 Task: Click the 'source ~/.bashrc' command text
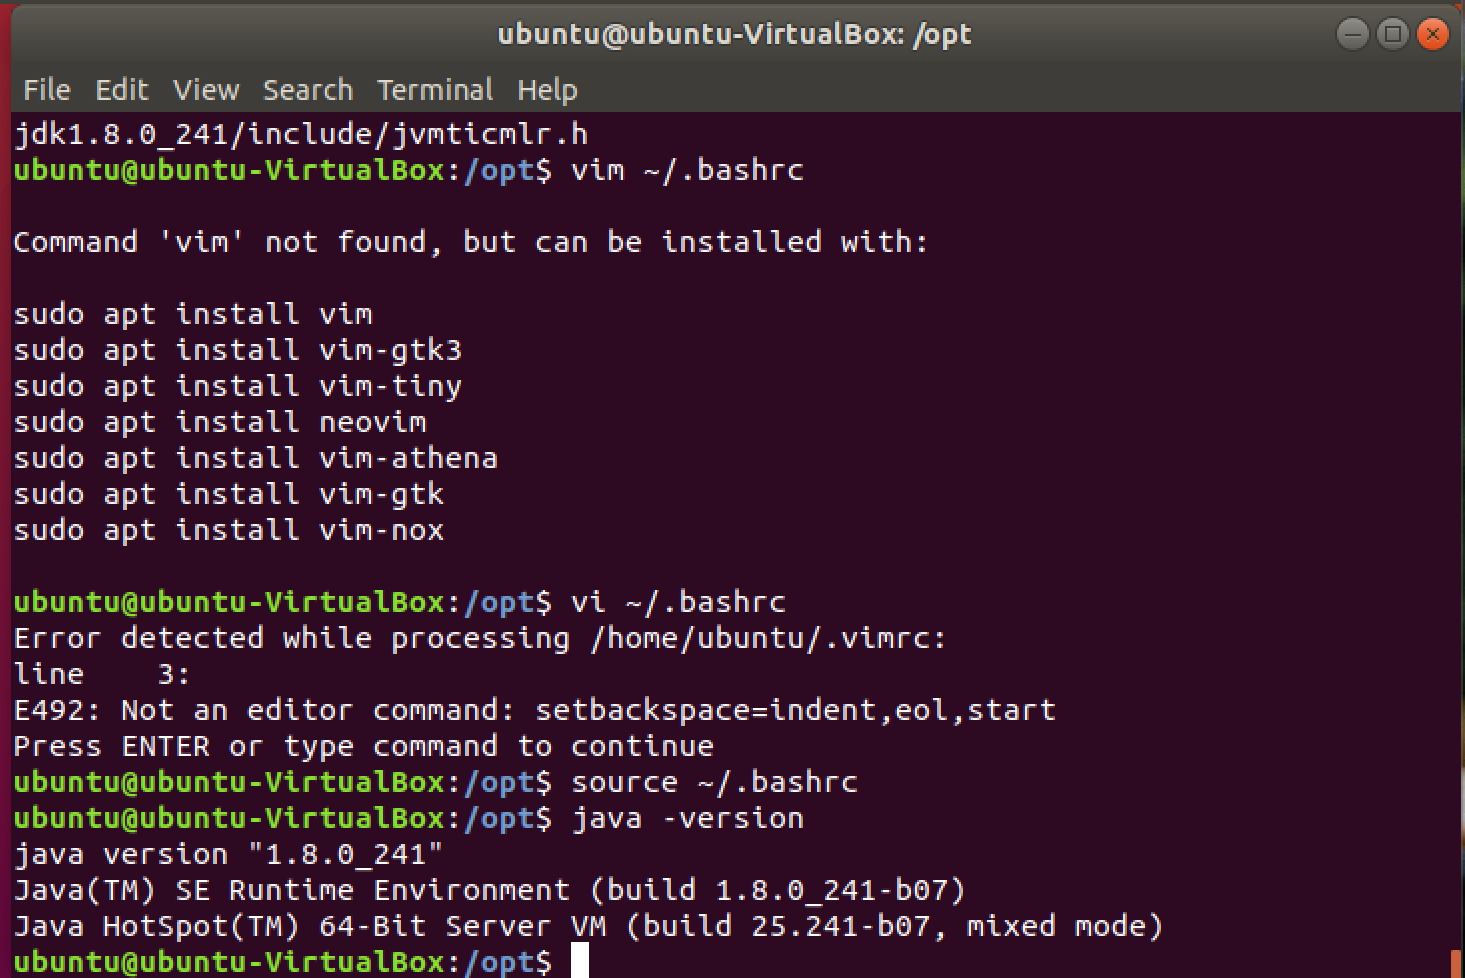click(714, 782)
